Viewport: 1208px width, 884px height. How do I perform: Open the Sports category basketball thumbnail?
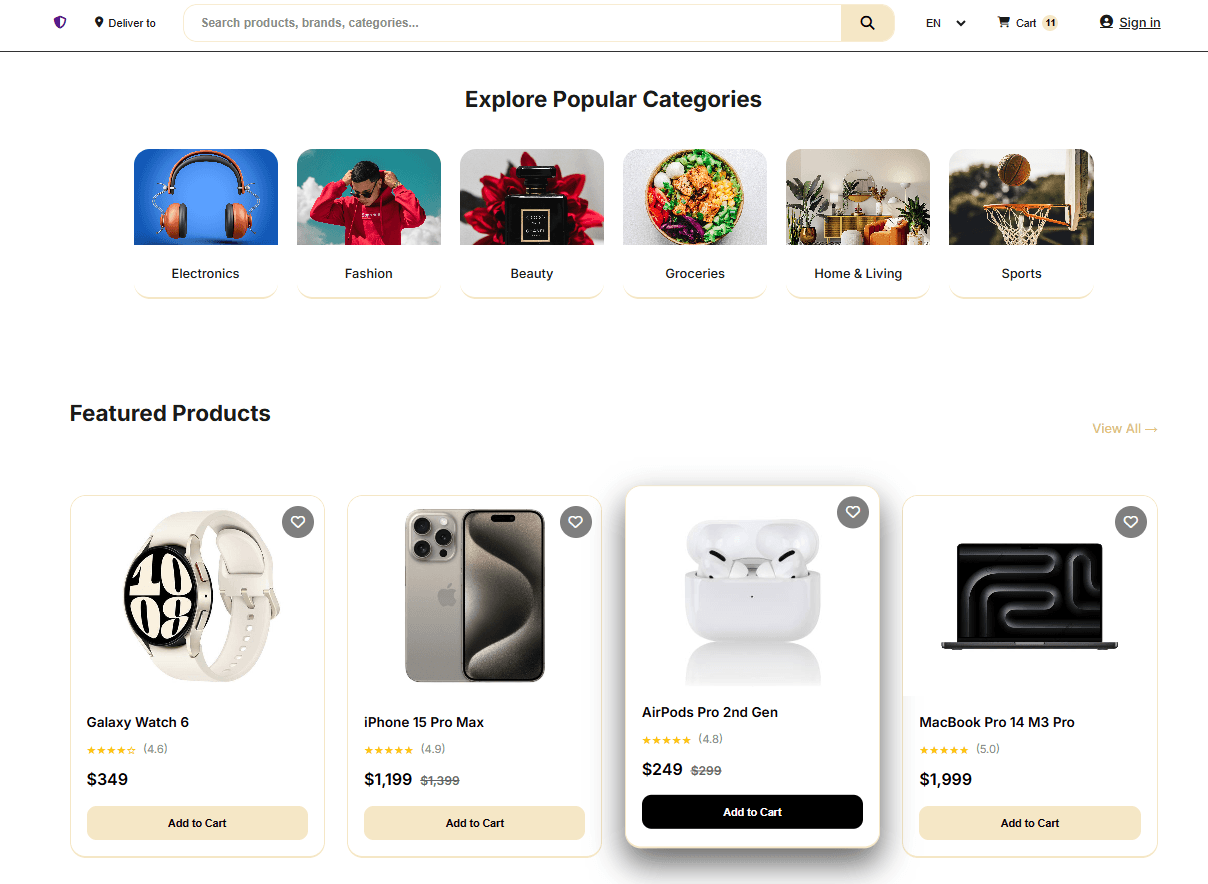(x=1021, y=197)
